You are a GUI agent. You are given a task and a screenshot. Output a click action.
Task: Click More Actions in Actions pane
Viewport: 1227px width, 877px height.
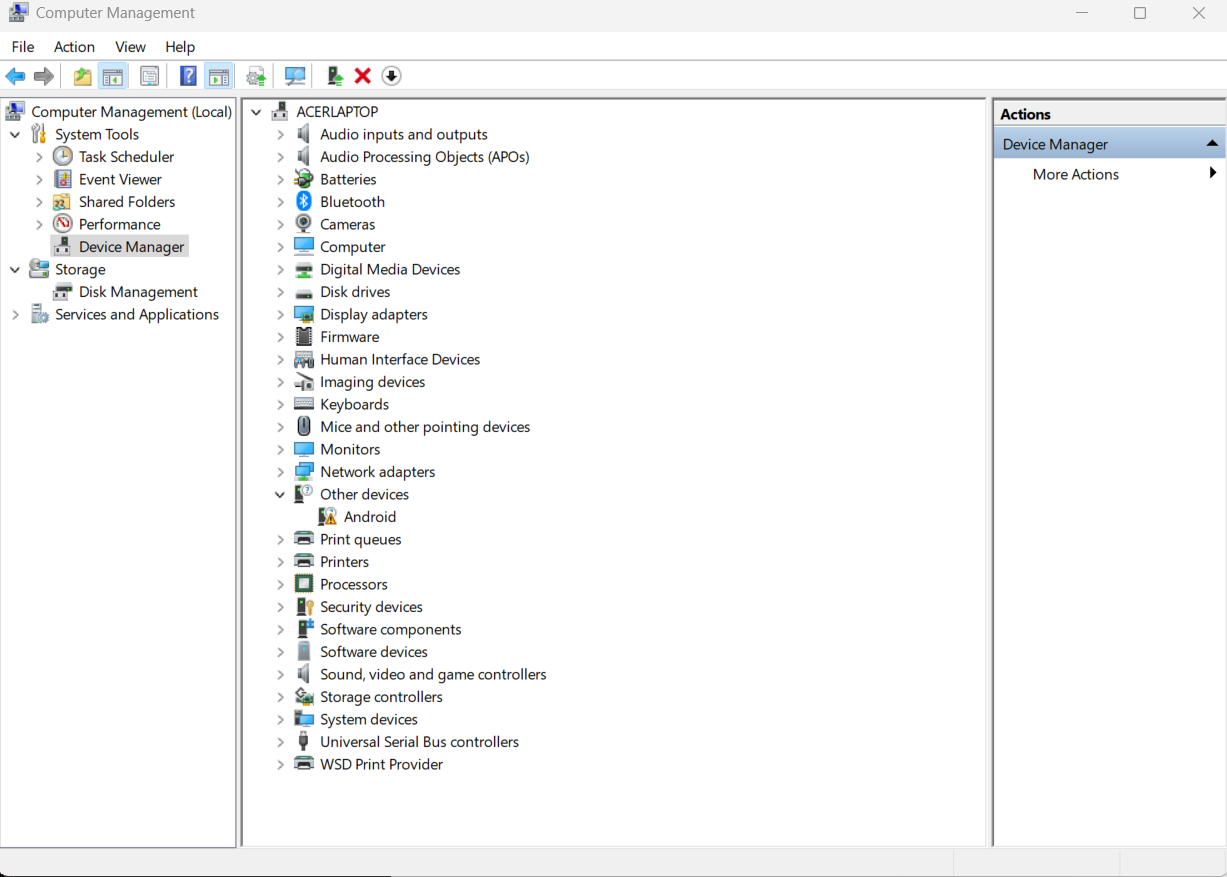1075,174
